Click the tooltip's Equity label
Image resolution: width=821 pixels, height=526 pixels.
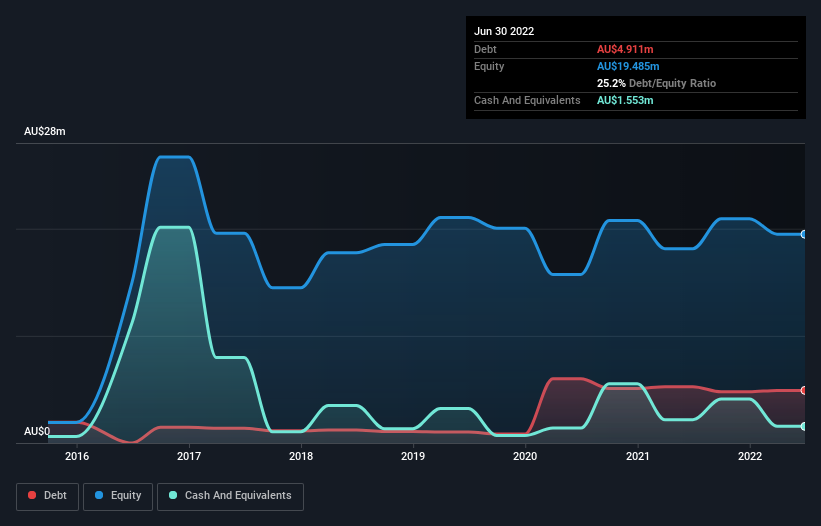point(489,66)
